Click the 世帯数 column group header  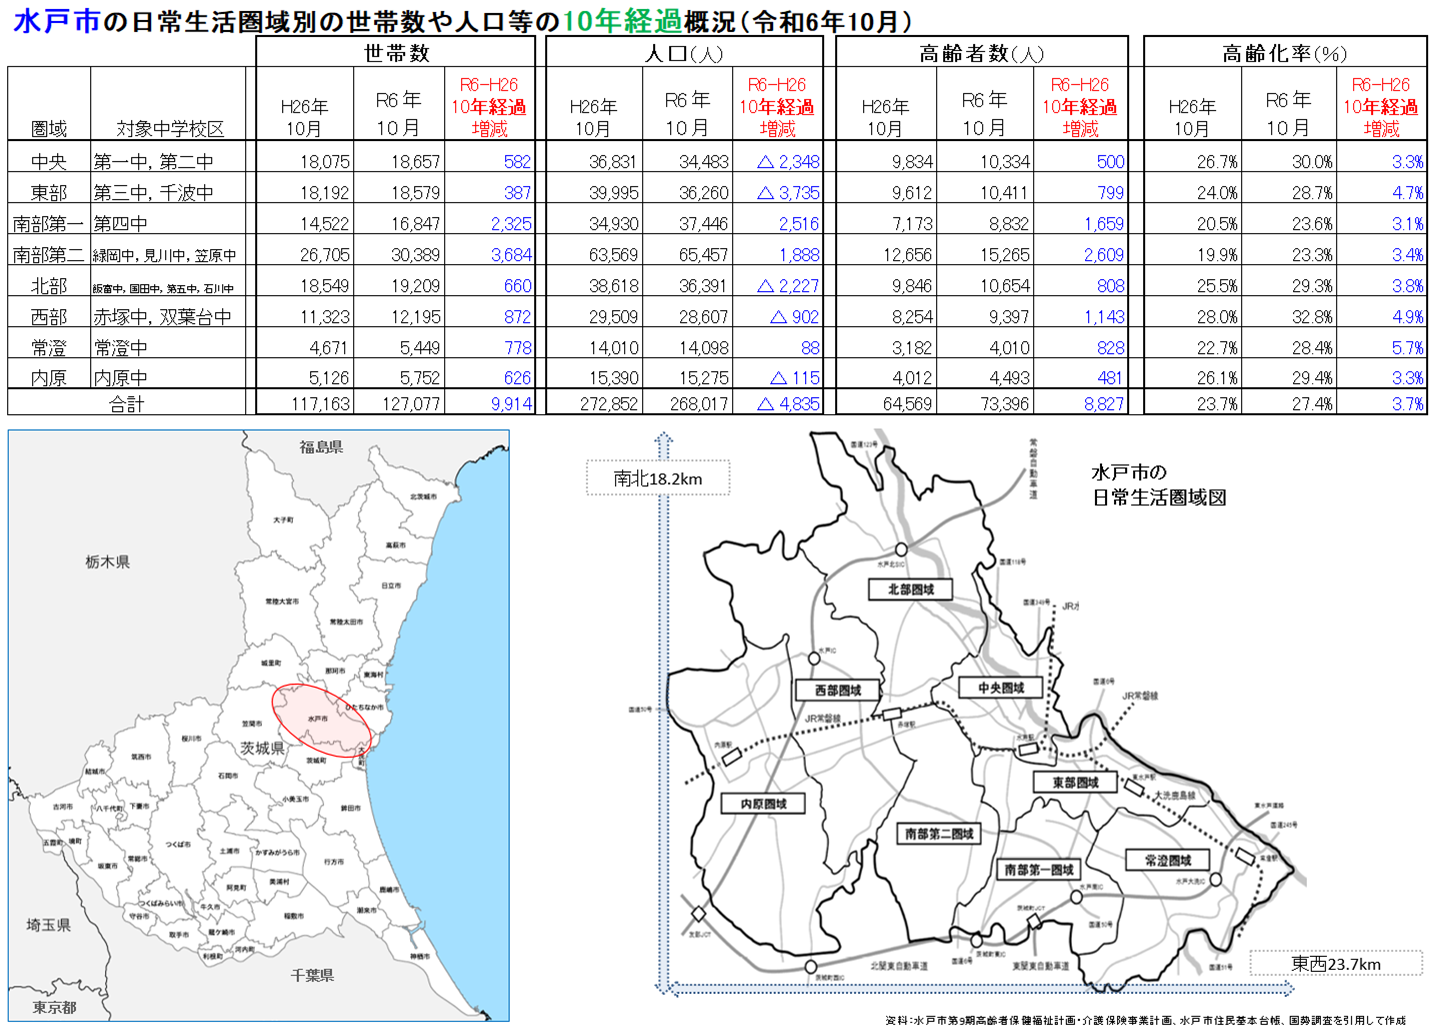click(x=396, y=53)
